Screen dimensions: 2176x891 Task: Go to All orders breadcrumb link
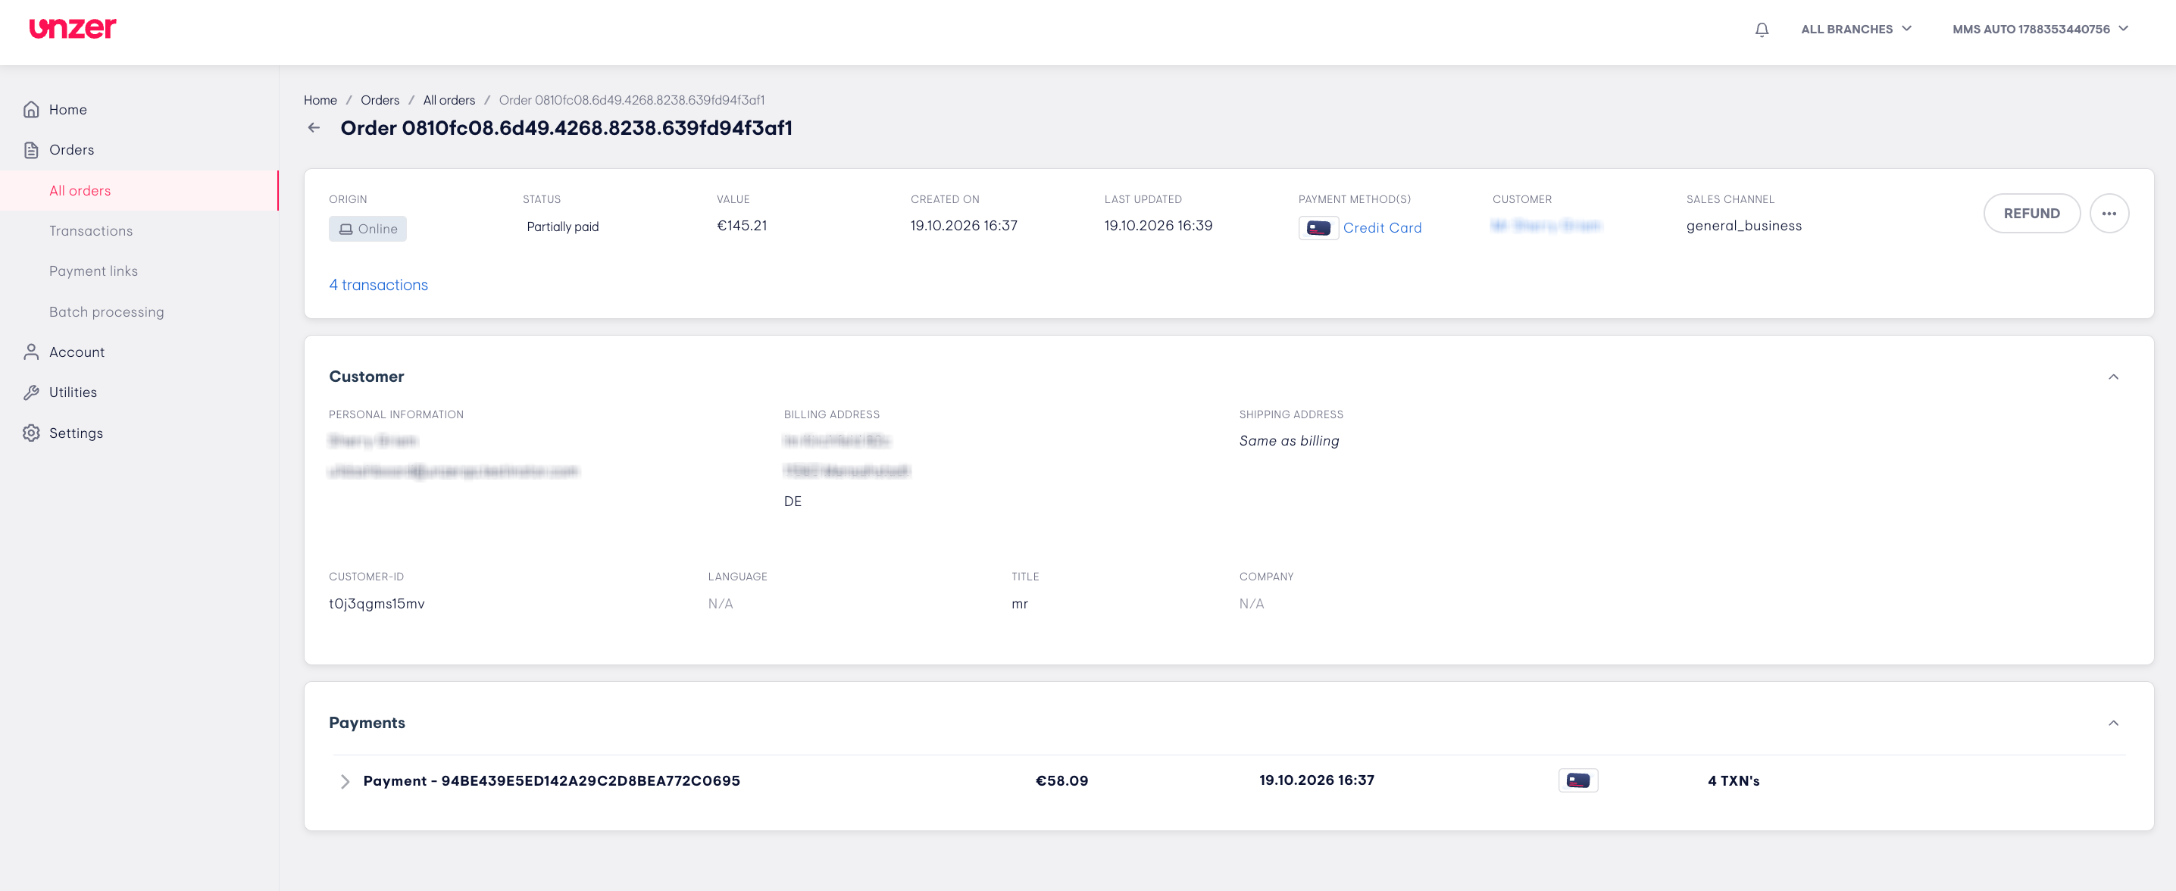pos(449,100)
